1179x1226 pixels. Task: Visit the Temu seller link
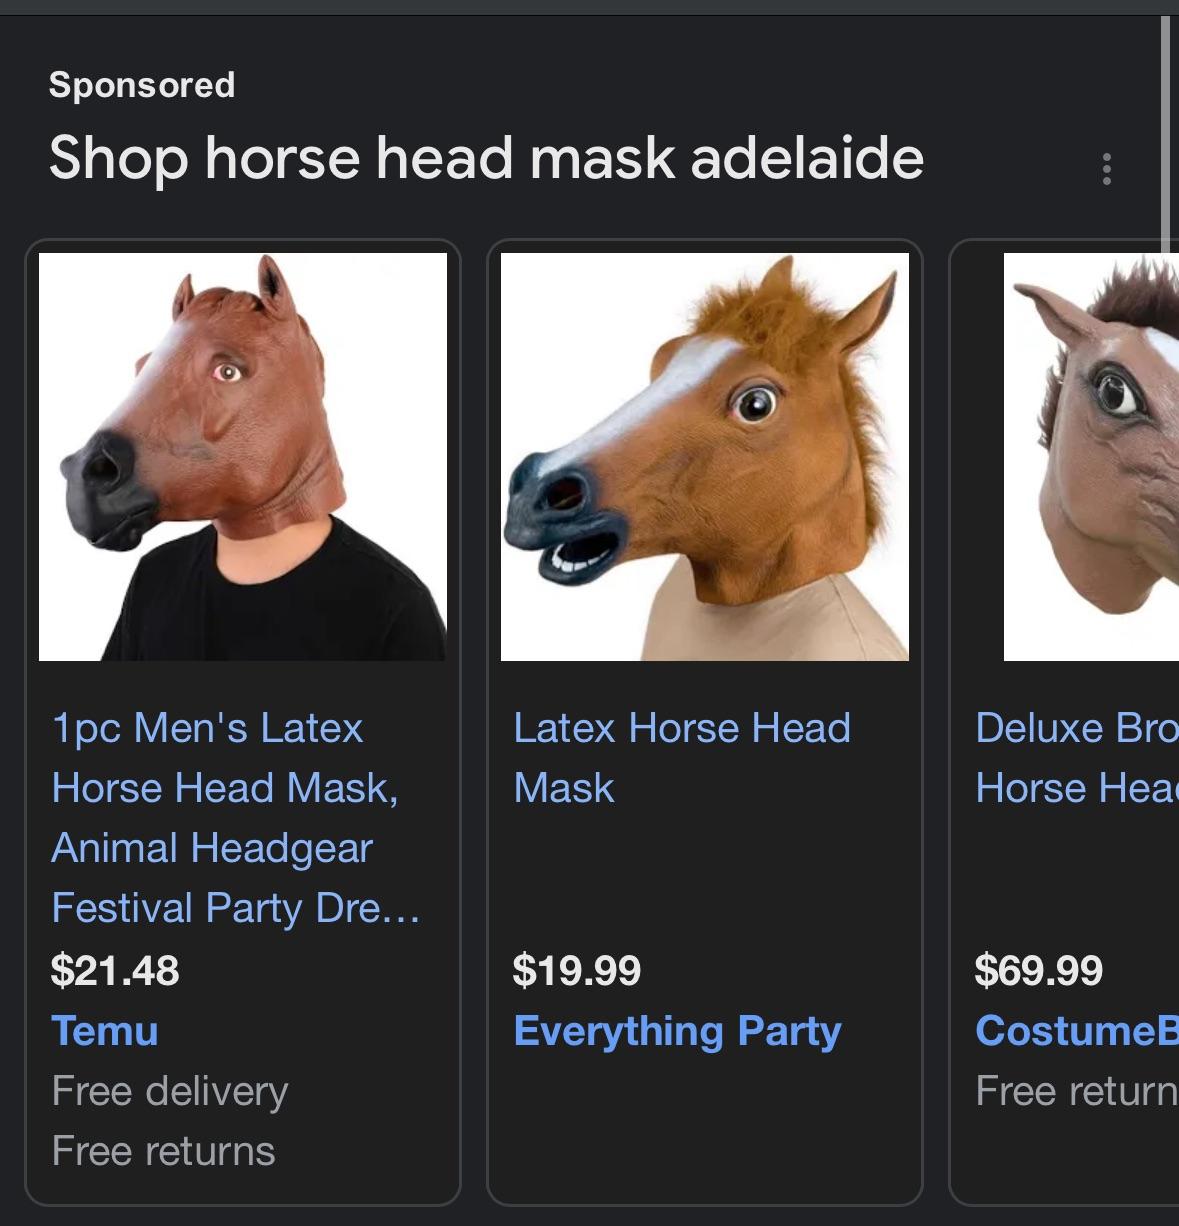point(105,1031)
